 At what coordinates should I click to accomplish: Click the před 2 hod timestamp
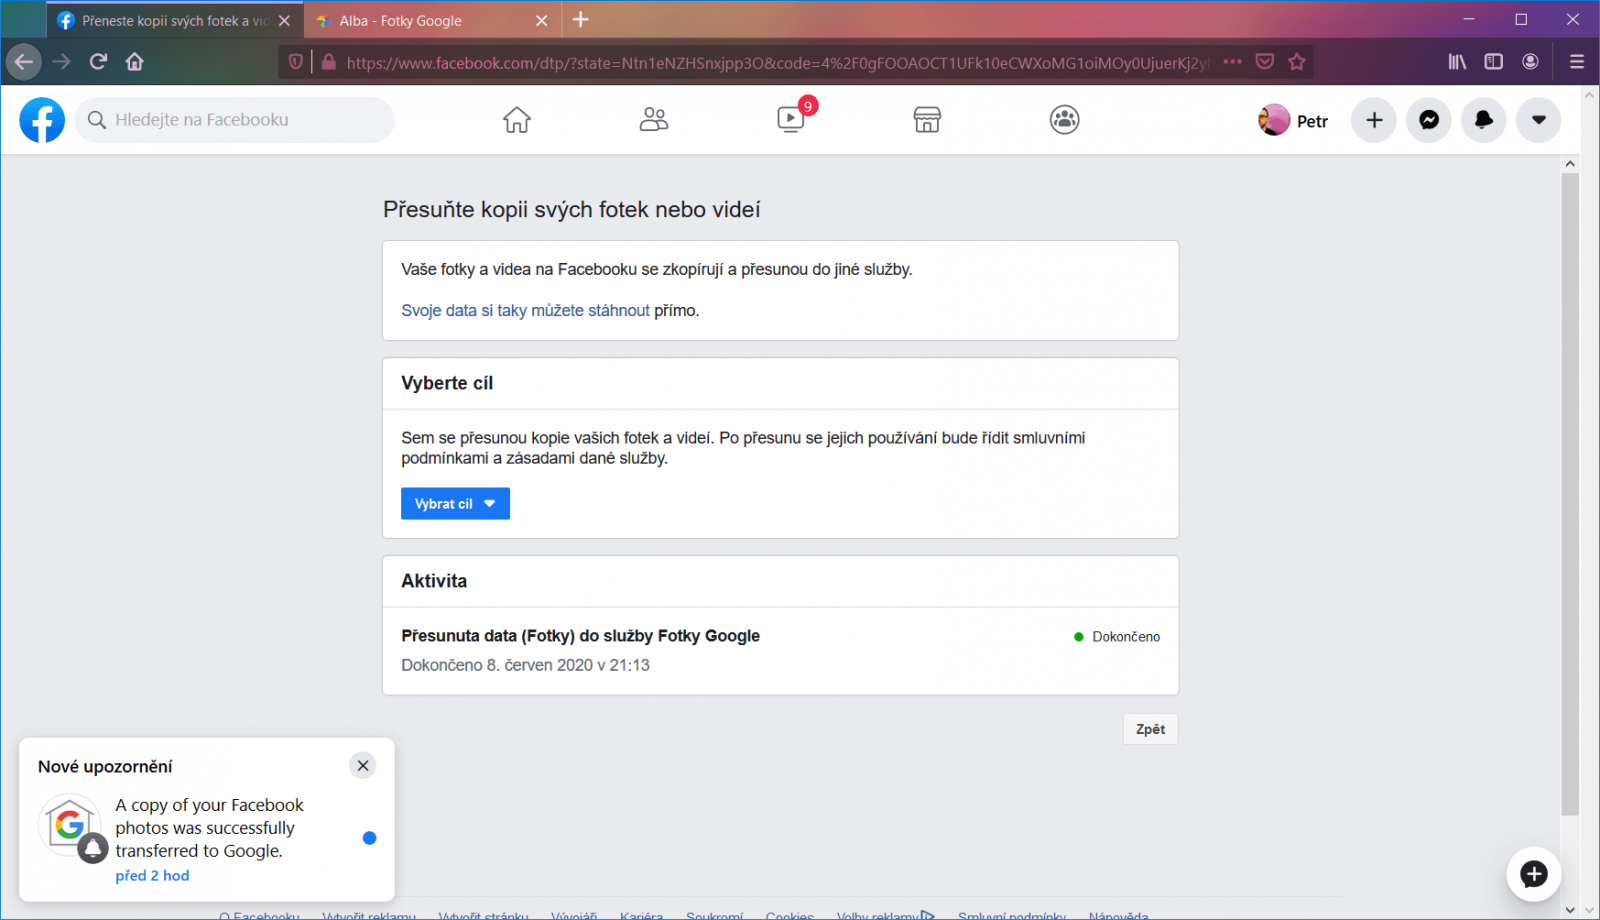(x=152, y=876)
